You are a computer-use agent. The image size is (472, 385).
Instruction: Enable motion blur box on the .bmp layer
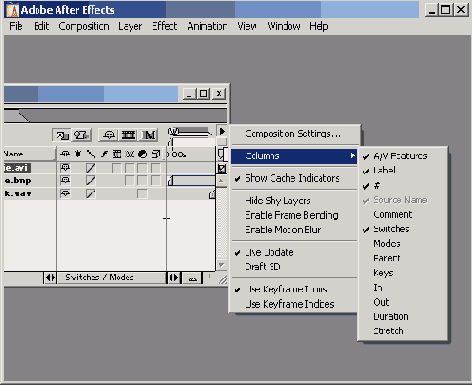coord(130,181)
